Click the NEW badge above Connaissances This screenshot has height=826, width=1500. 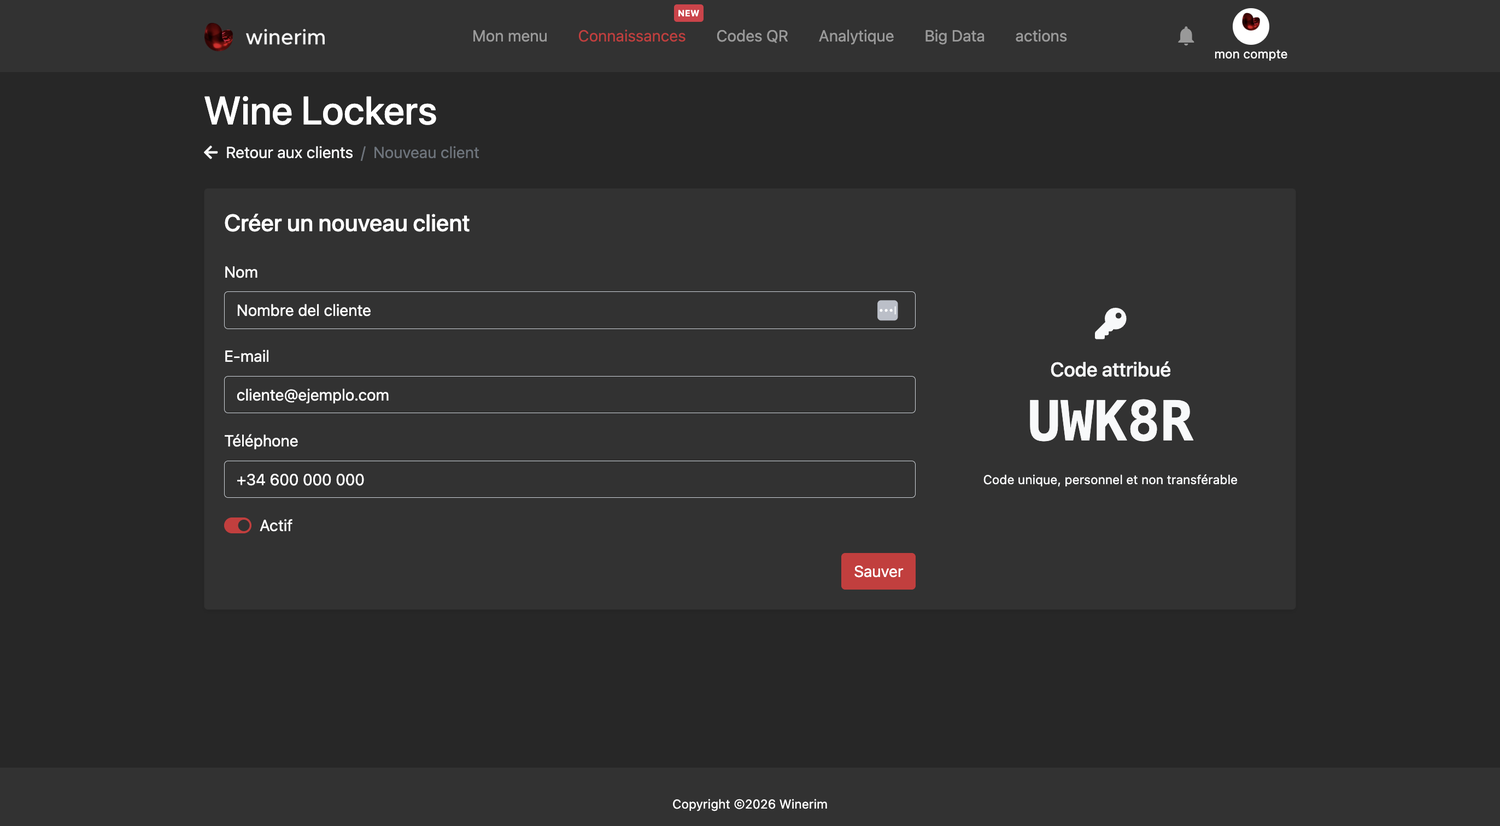tap(688, 13)
